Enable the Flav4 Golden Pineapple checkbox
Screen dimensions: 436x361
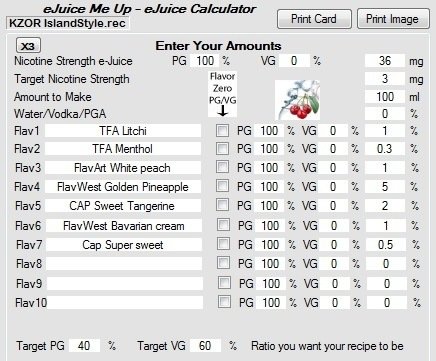[x=222, y=186]
